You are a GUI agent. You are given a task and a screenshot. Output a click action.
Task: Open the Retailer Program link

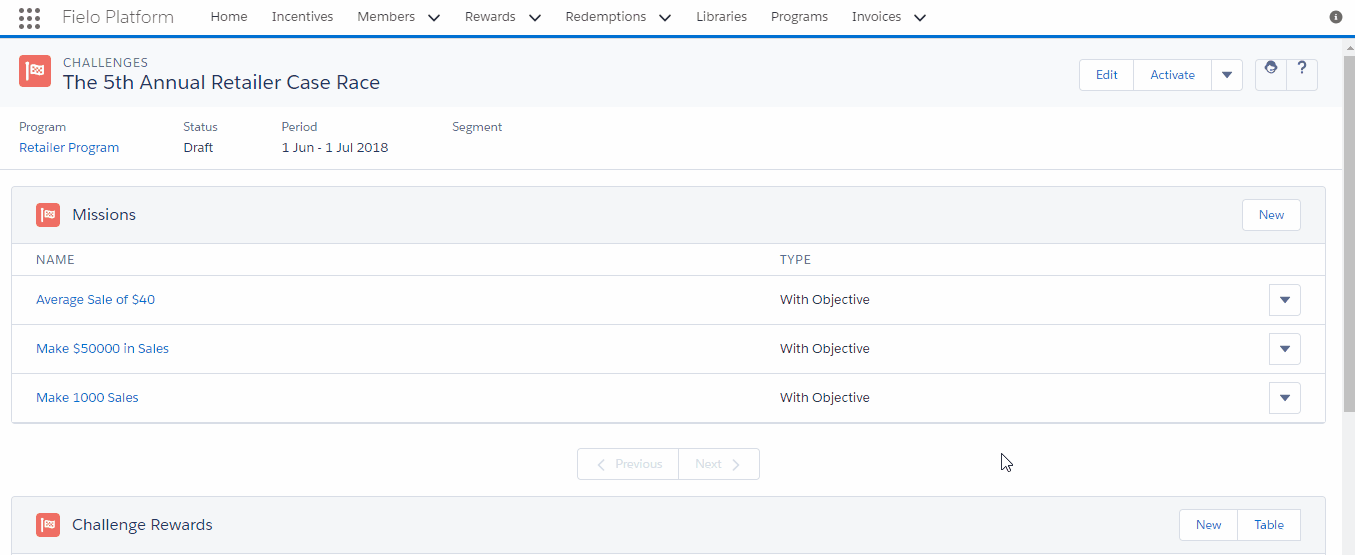(69, 148)
